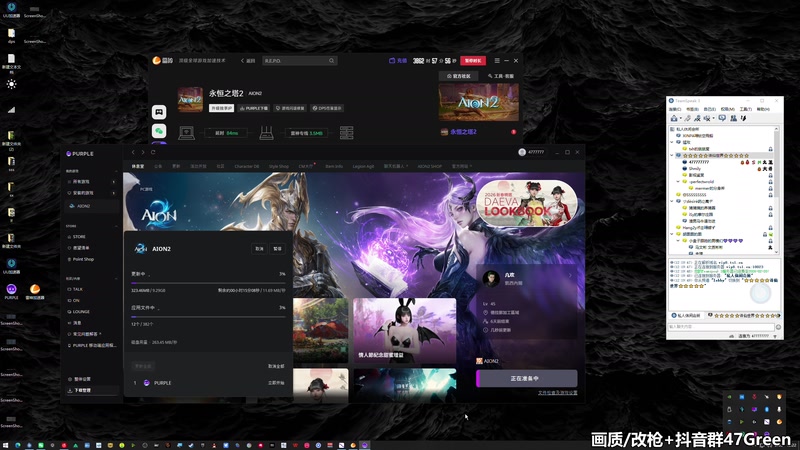Click cancel all in download panel
800x450 pixels.
pyautogui.click(x=276, y=366)
